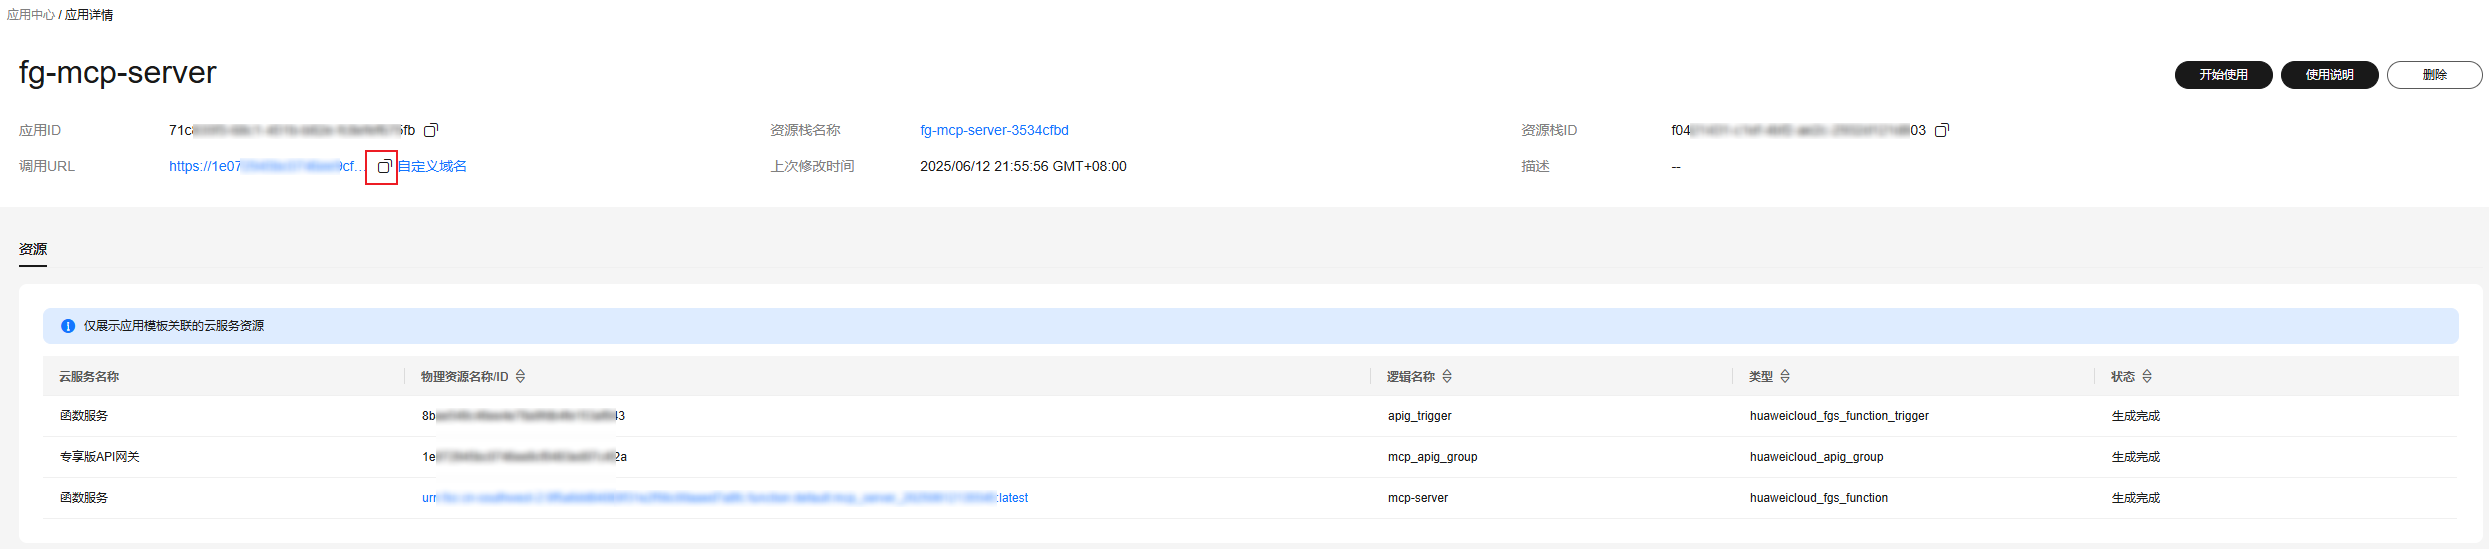Screen dimensions: 2489x549
Task: Sort resources by 类型 column
Action: [x=1785, y=377]
